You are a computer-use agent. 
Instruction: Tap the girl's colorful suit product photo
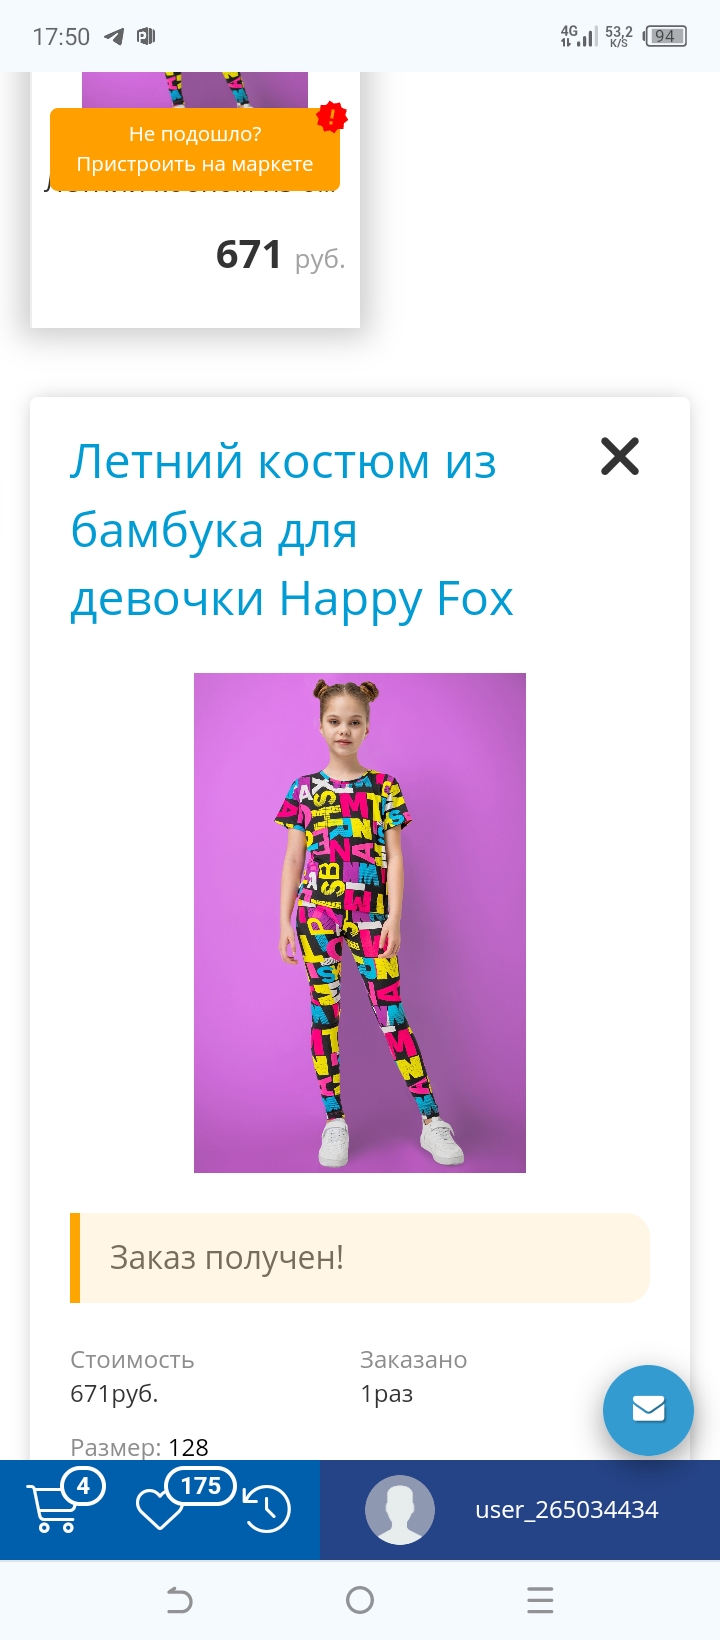pyautogui.click(x=360, y=923)
